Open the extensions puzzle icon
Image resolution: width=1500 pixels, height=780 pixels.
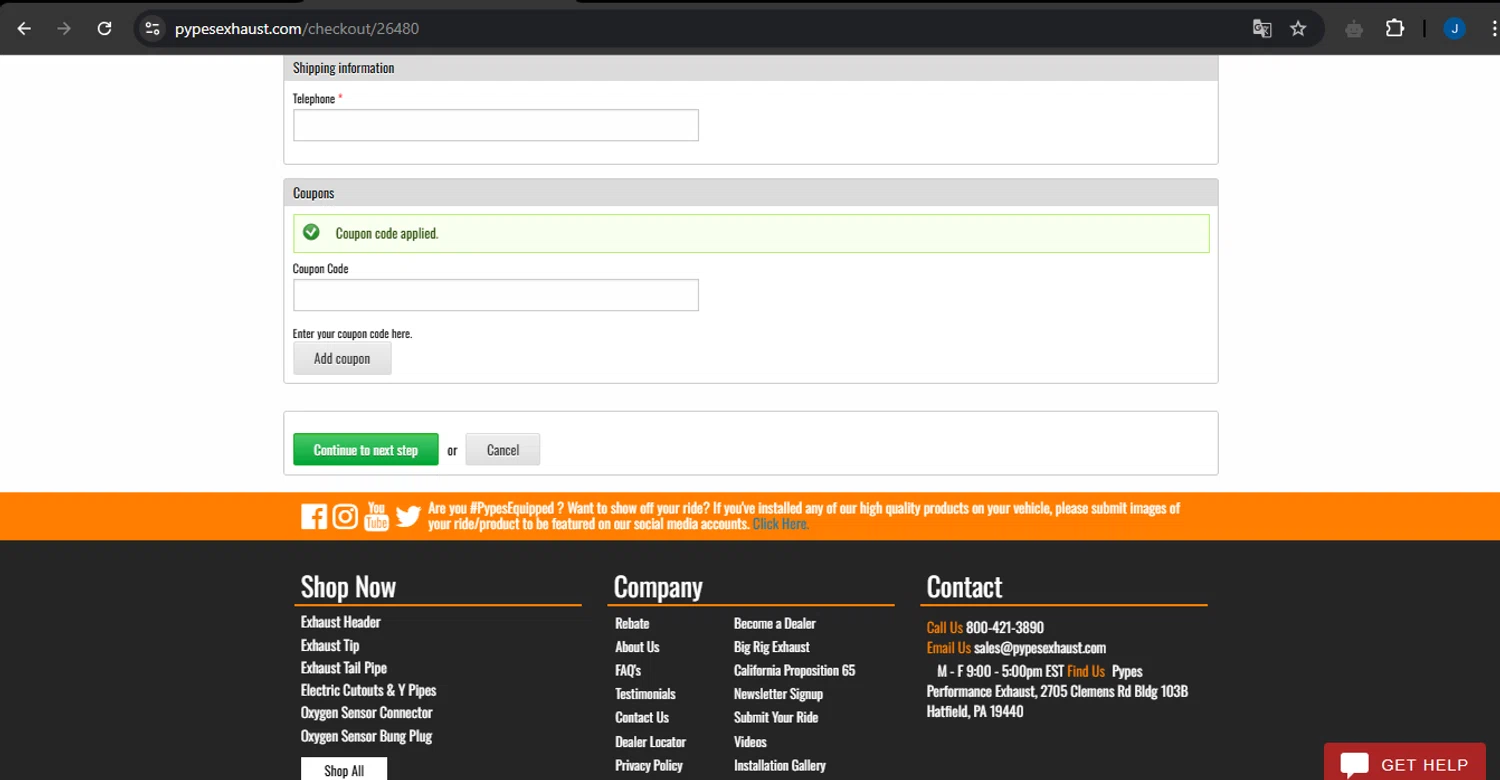1395,29
